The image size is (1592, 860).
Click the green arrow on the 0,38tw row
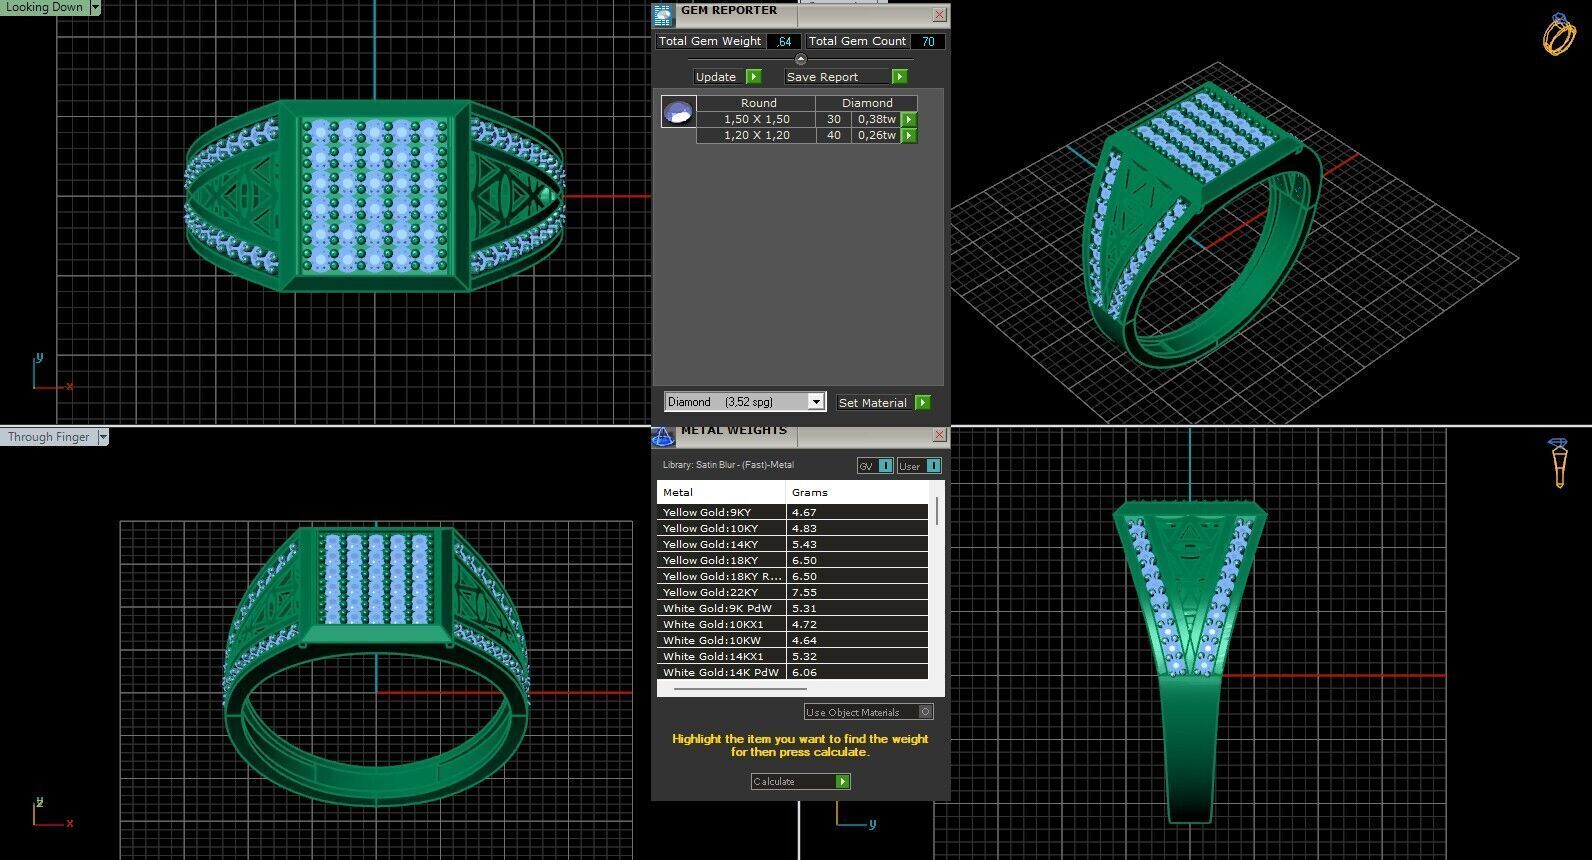(x=909, y=119)
